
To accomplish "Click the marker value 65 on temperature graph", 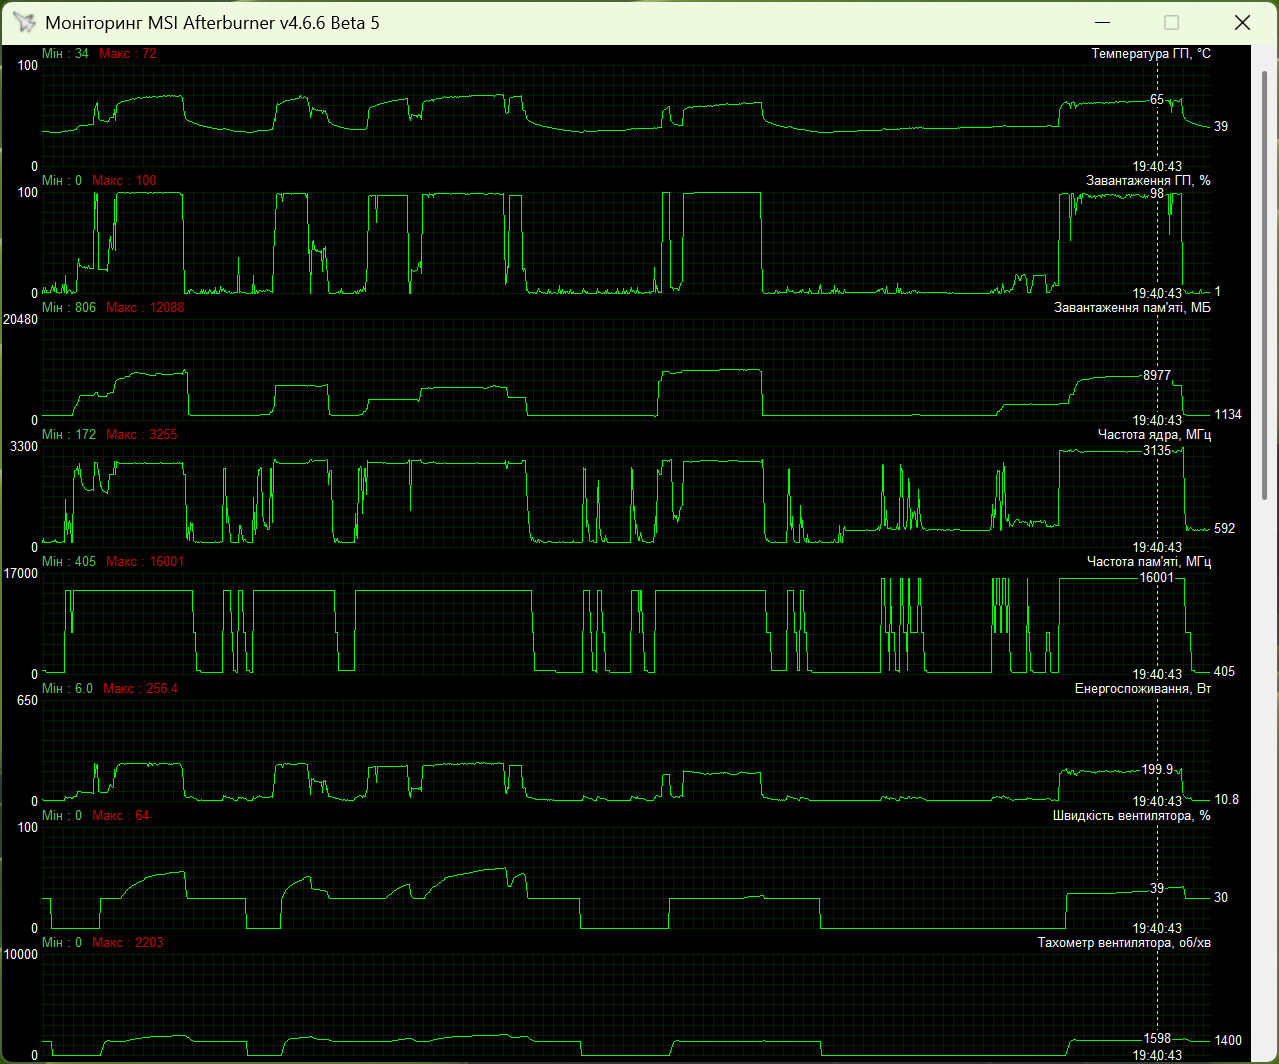I will point(1156,99).
